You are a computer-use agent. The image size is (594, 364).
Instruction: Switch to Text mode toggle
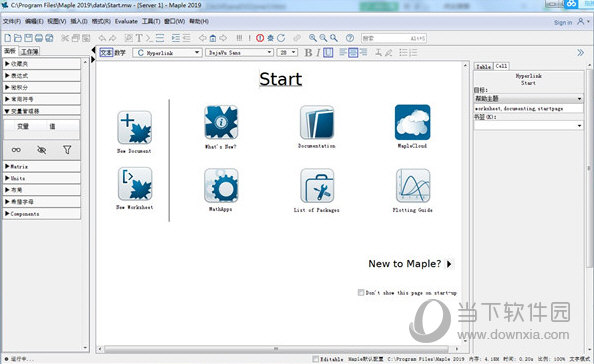click(x=106, y=53)
